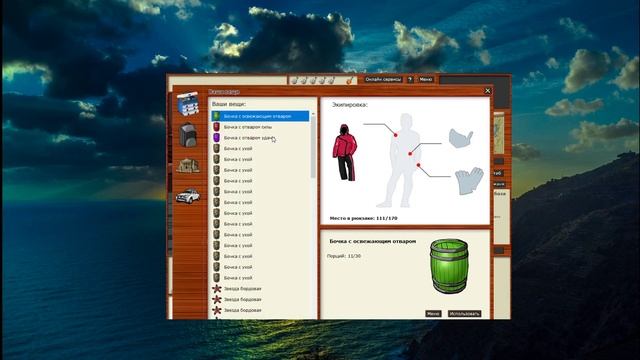Open the question mark help button

pos(410,80)
